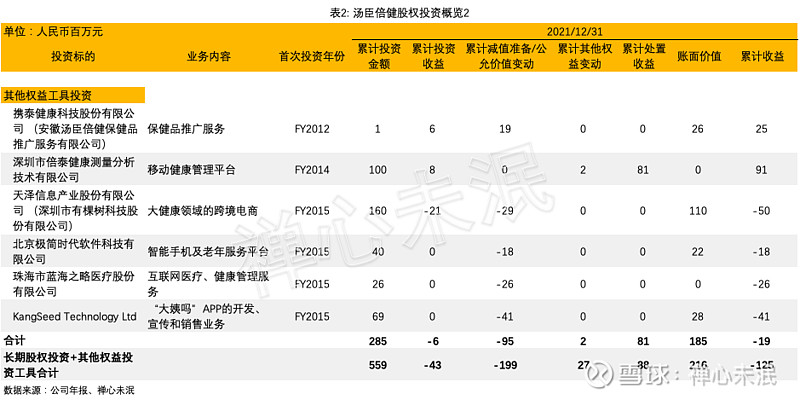Viewport: 800px width, 400px height.
Task: Click FY2015 in the 天泽信息 row
Action: (312, 210)
